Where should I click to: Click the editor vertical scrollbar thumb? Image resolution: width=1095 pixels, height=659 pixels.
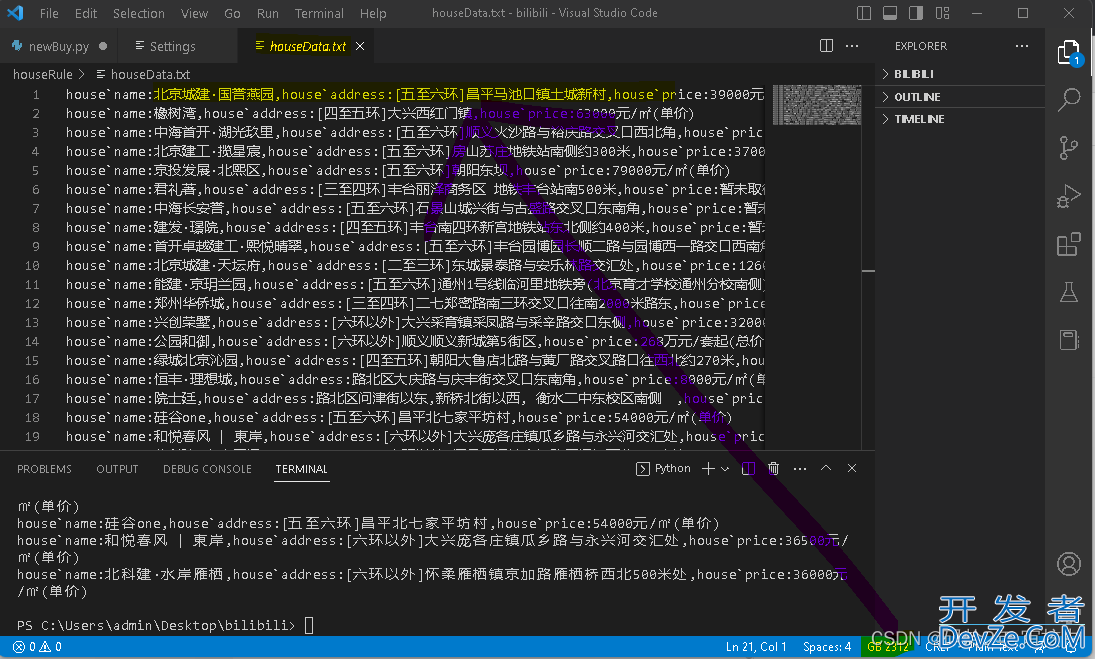[869, 270]
